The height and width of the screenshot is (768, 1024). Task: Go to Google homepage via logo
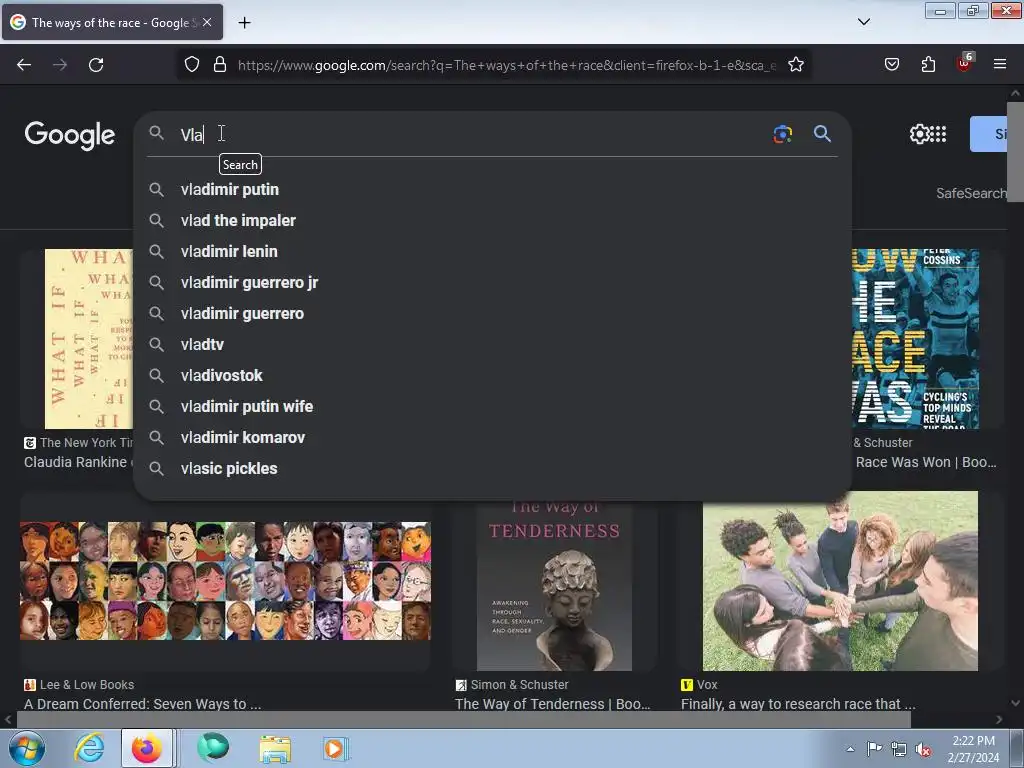point(70,135)
